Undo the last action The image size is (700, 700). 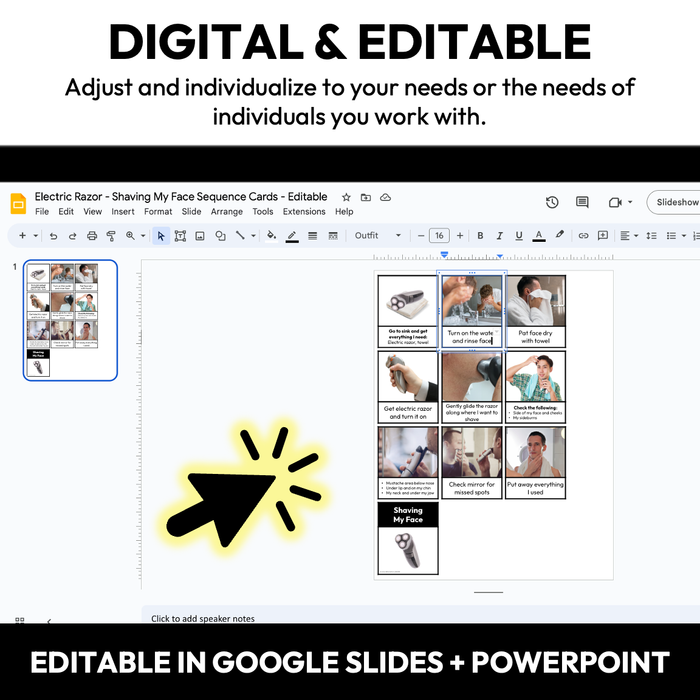point(53,236)
